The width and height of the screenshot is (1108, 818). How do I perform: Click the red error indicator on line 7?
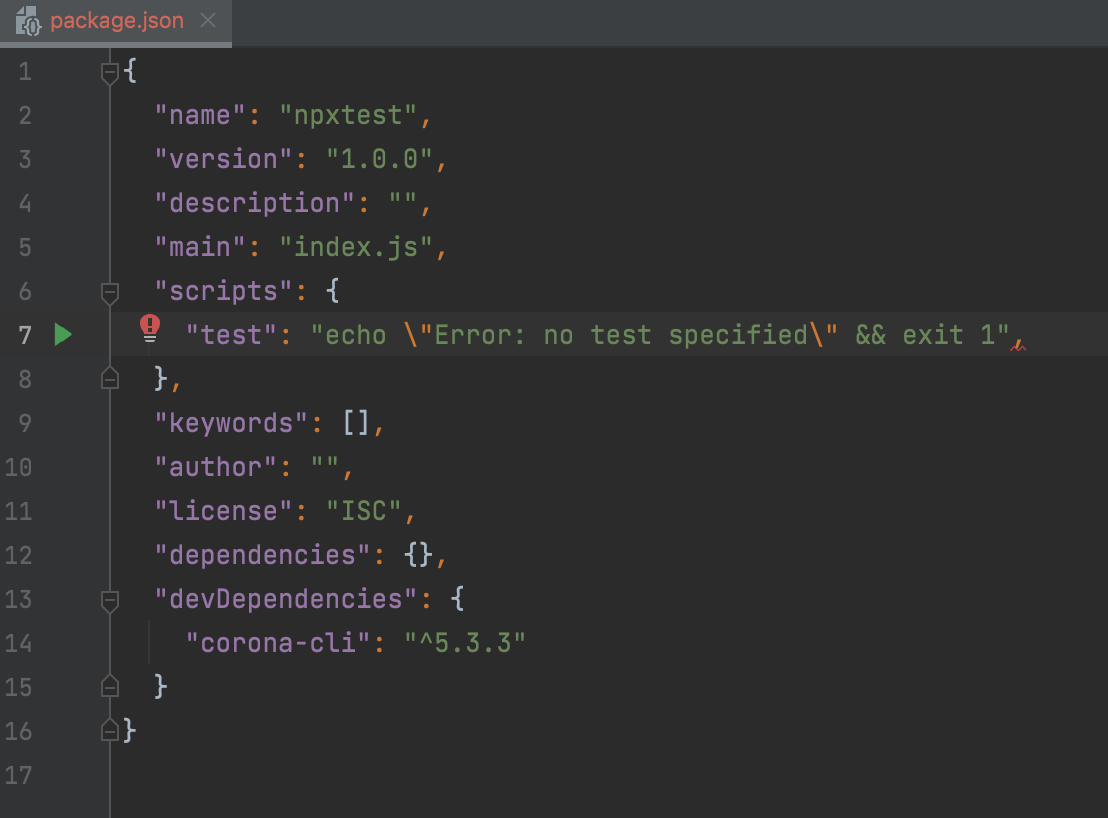150,327
